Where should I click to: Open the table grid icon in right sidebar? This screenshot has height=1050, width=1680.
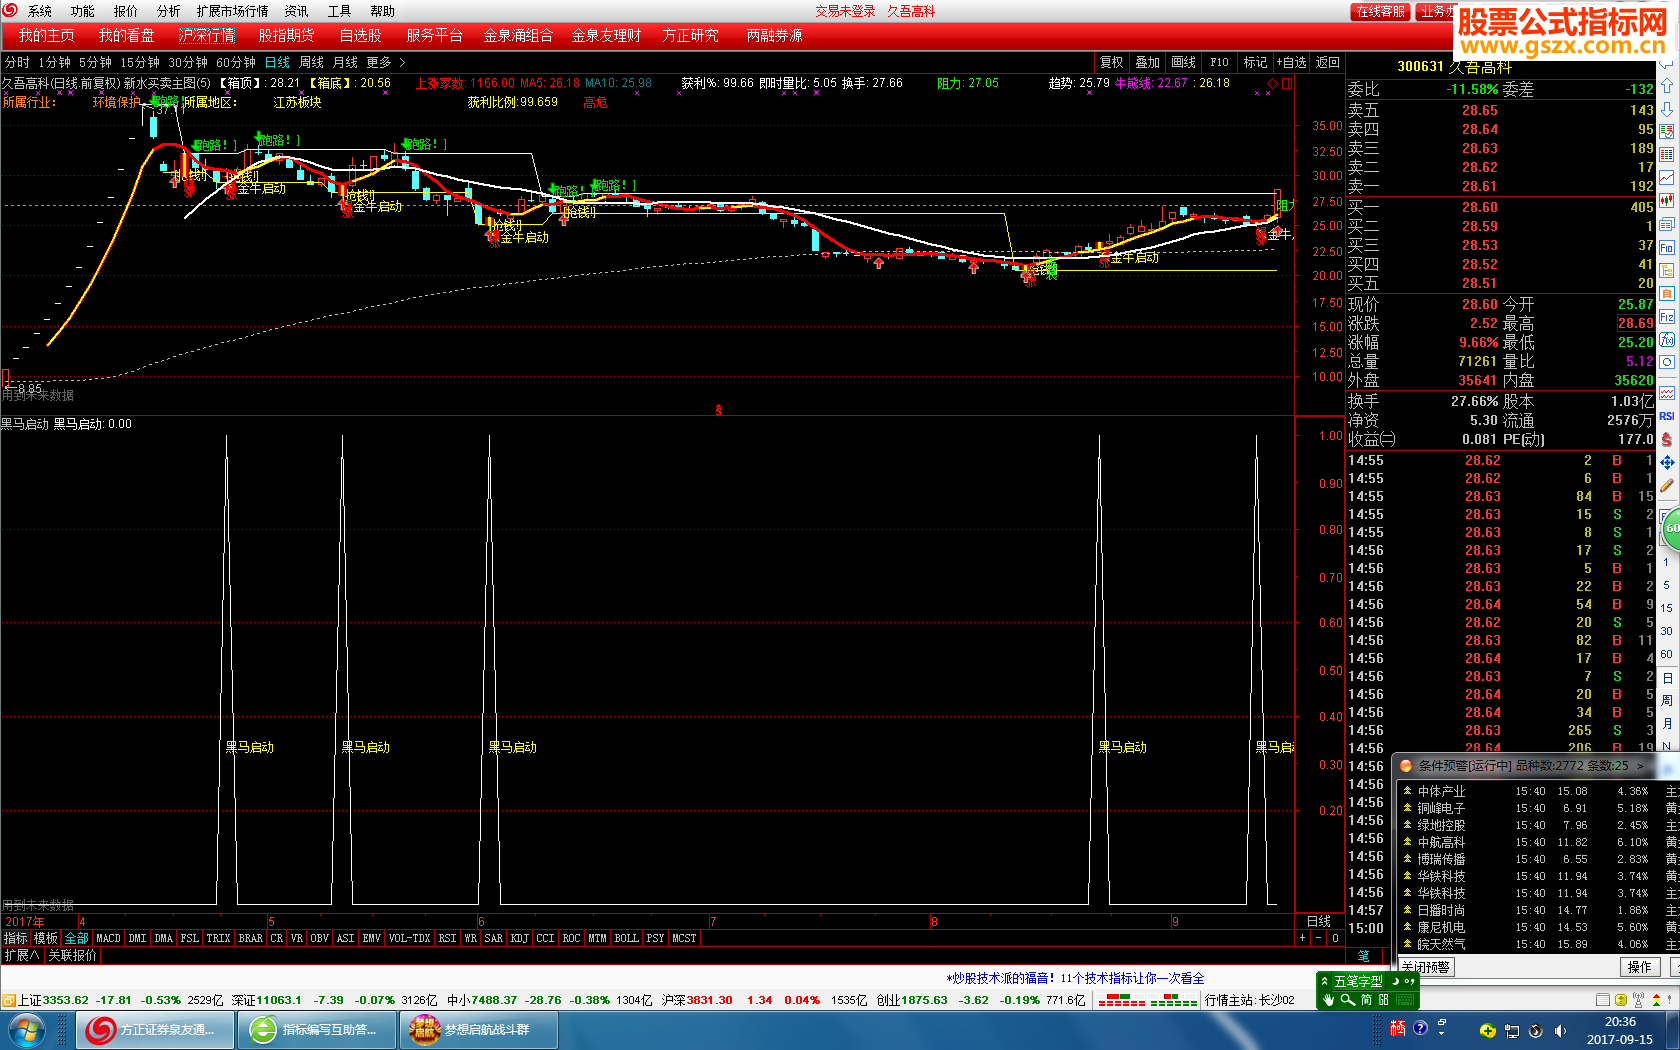click(1667, 154)
